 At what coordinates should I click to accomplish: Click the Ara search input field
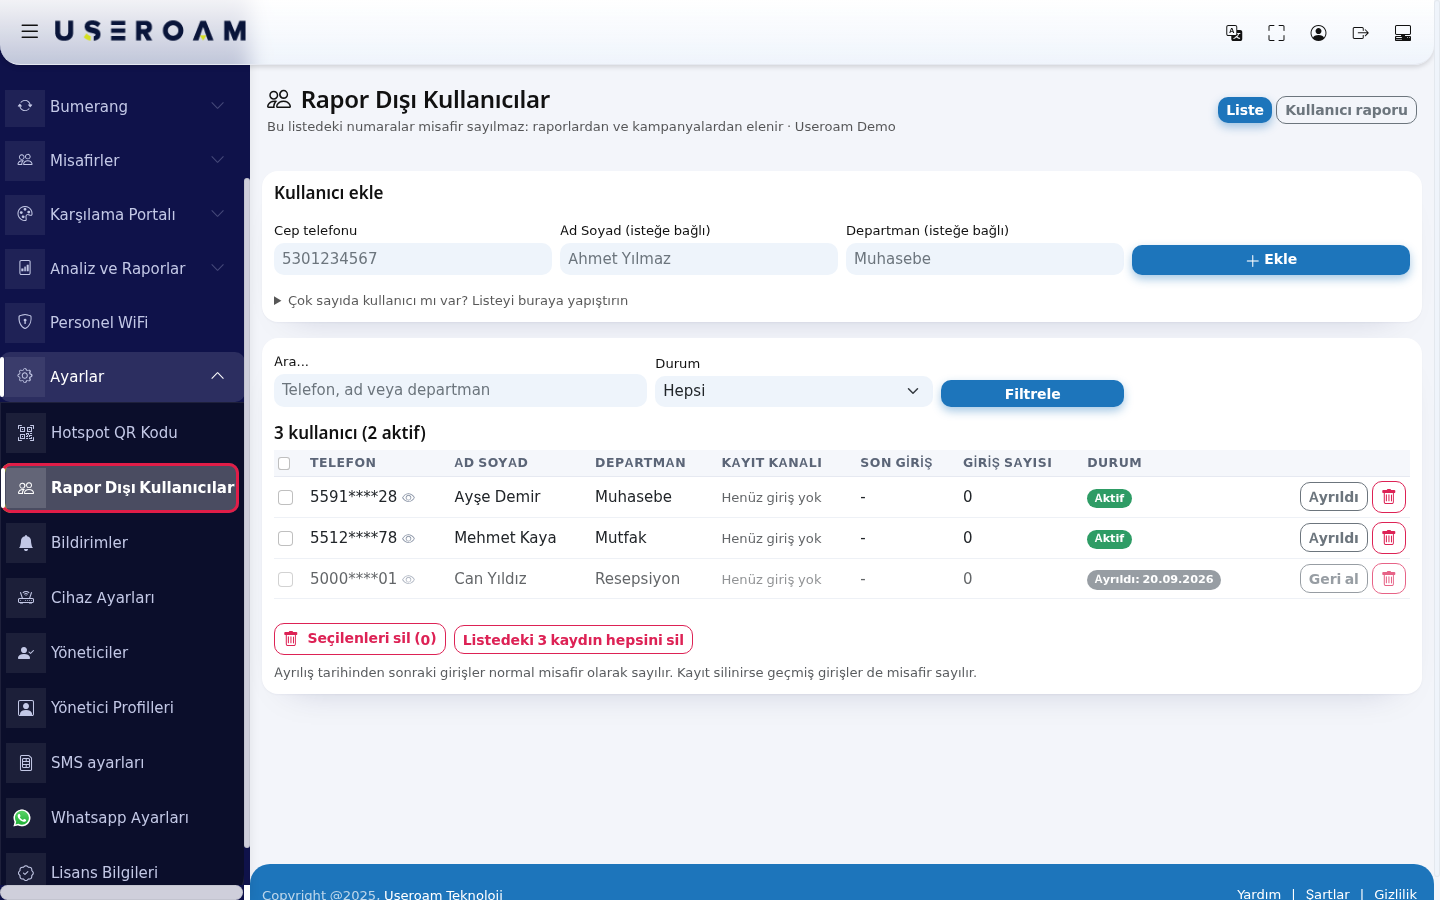pos(460,390)
